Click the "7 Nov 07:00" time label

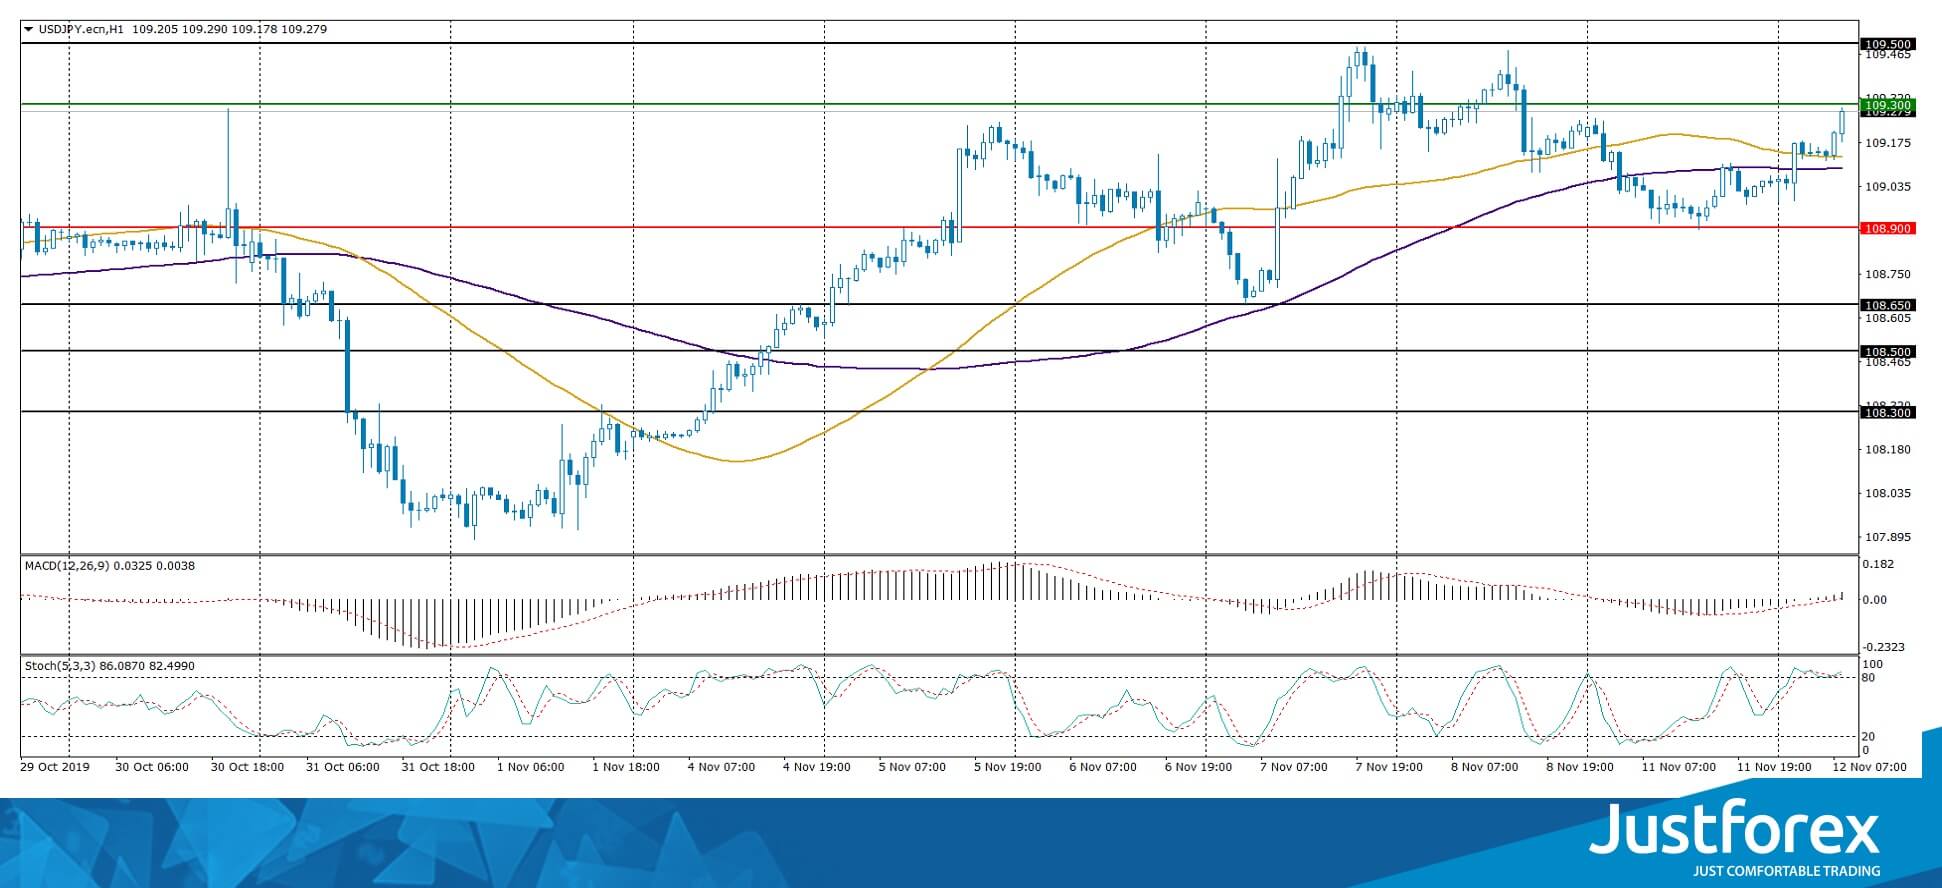tap(1293, 768)
